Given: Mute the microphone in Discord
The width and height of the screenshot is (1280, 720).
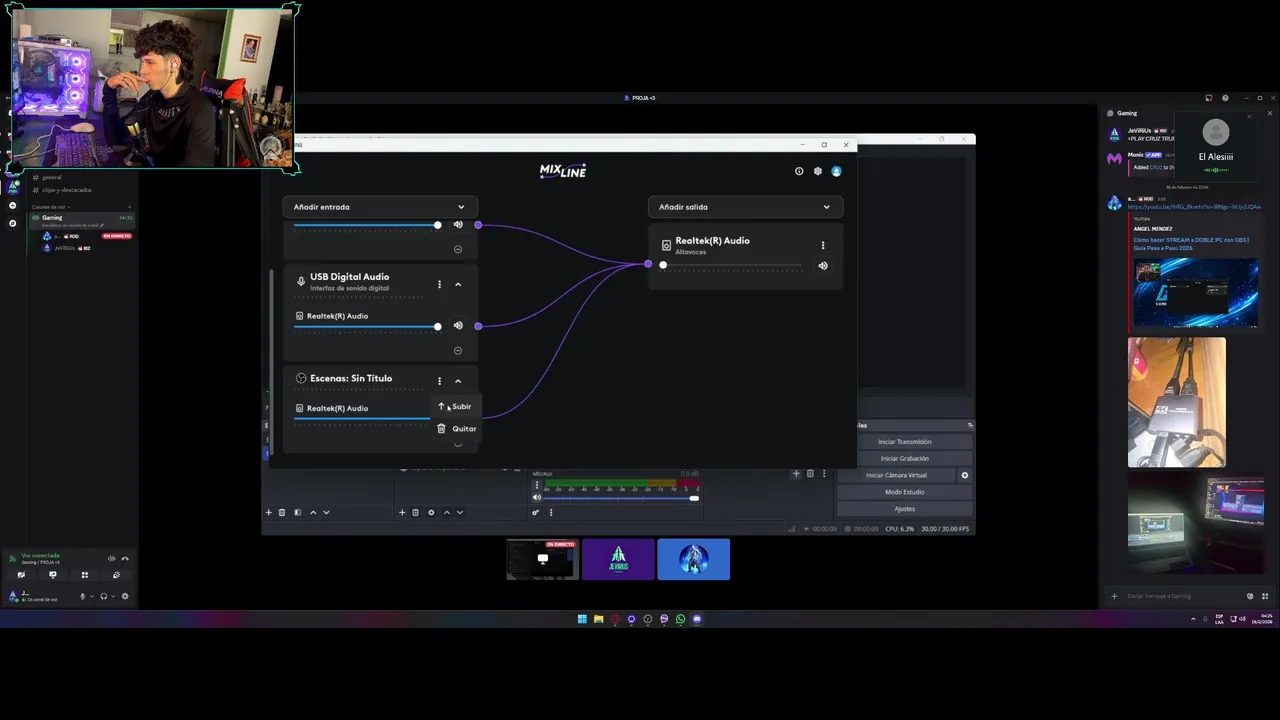Looking at the screenshot, I should coord(83,597).
